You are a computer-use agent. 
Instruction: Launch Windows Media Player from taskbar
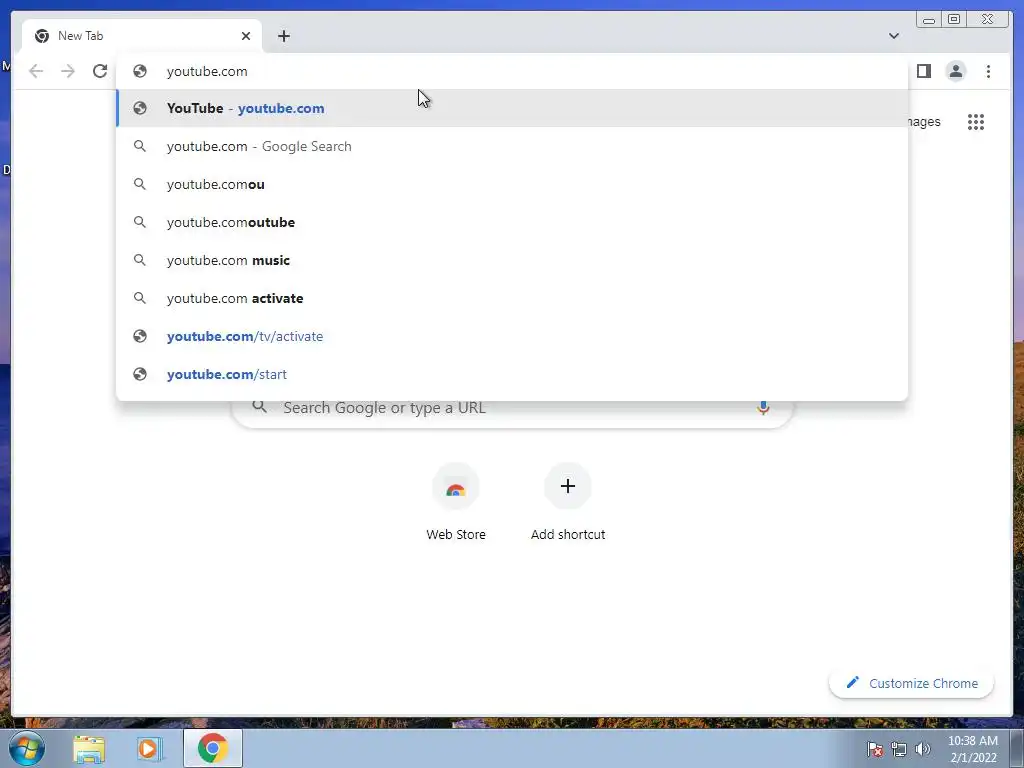[x=149, y=748]
